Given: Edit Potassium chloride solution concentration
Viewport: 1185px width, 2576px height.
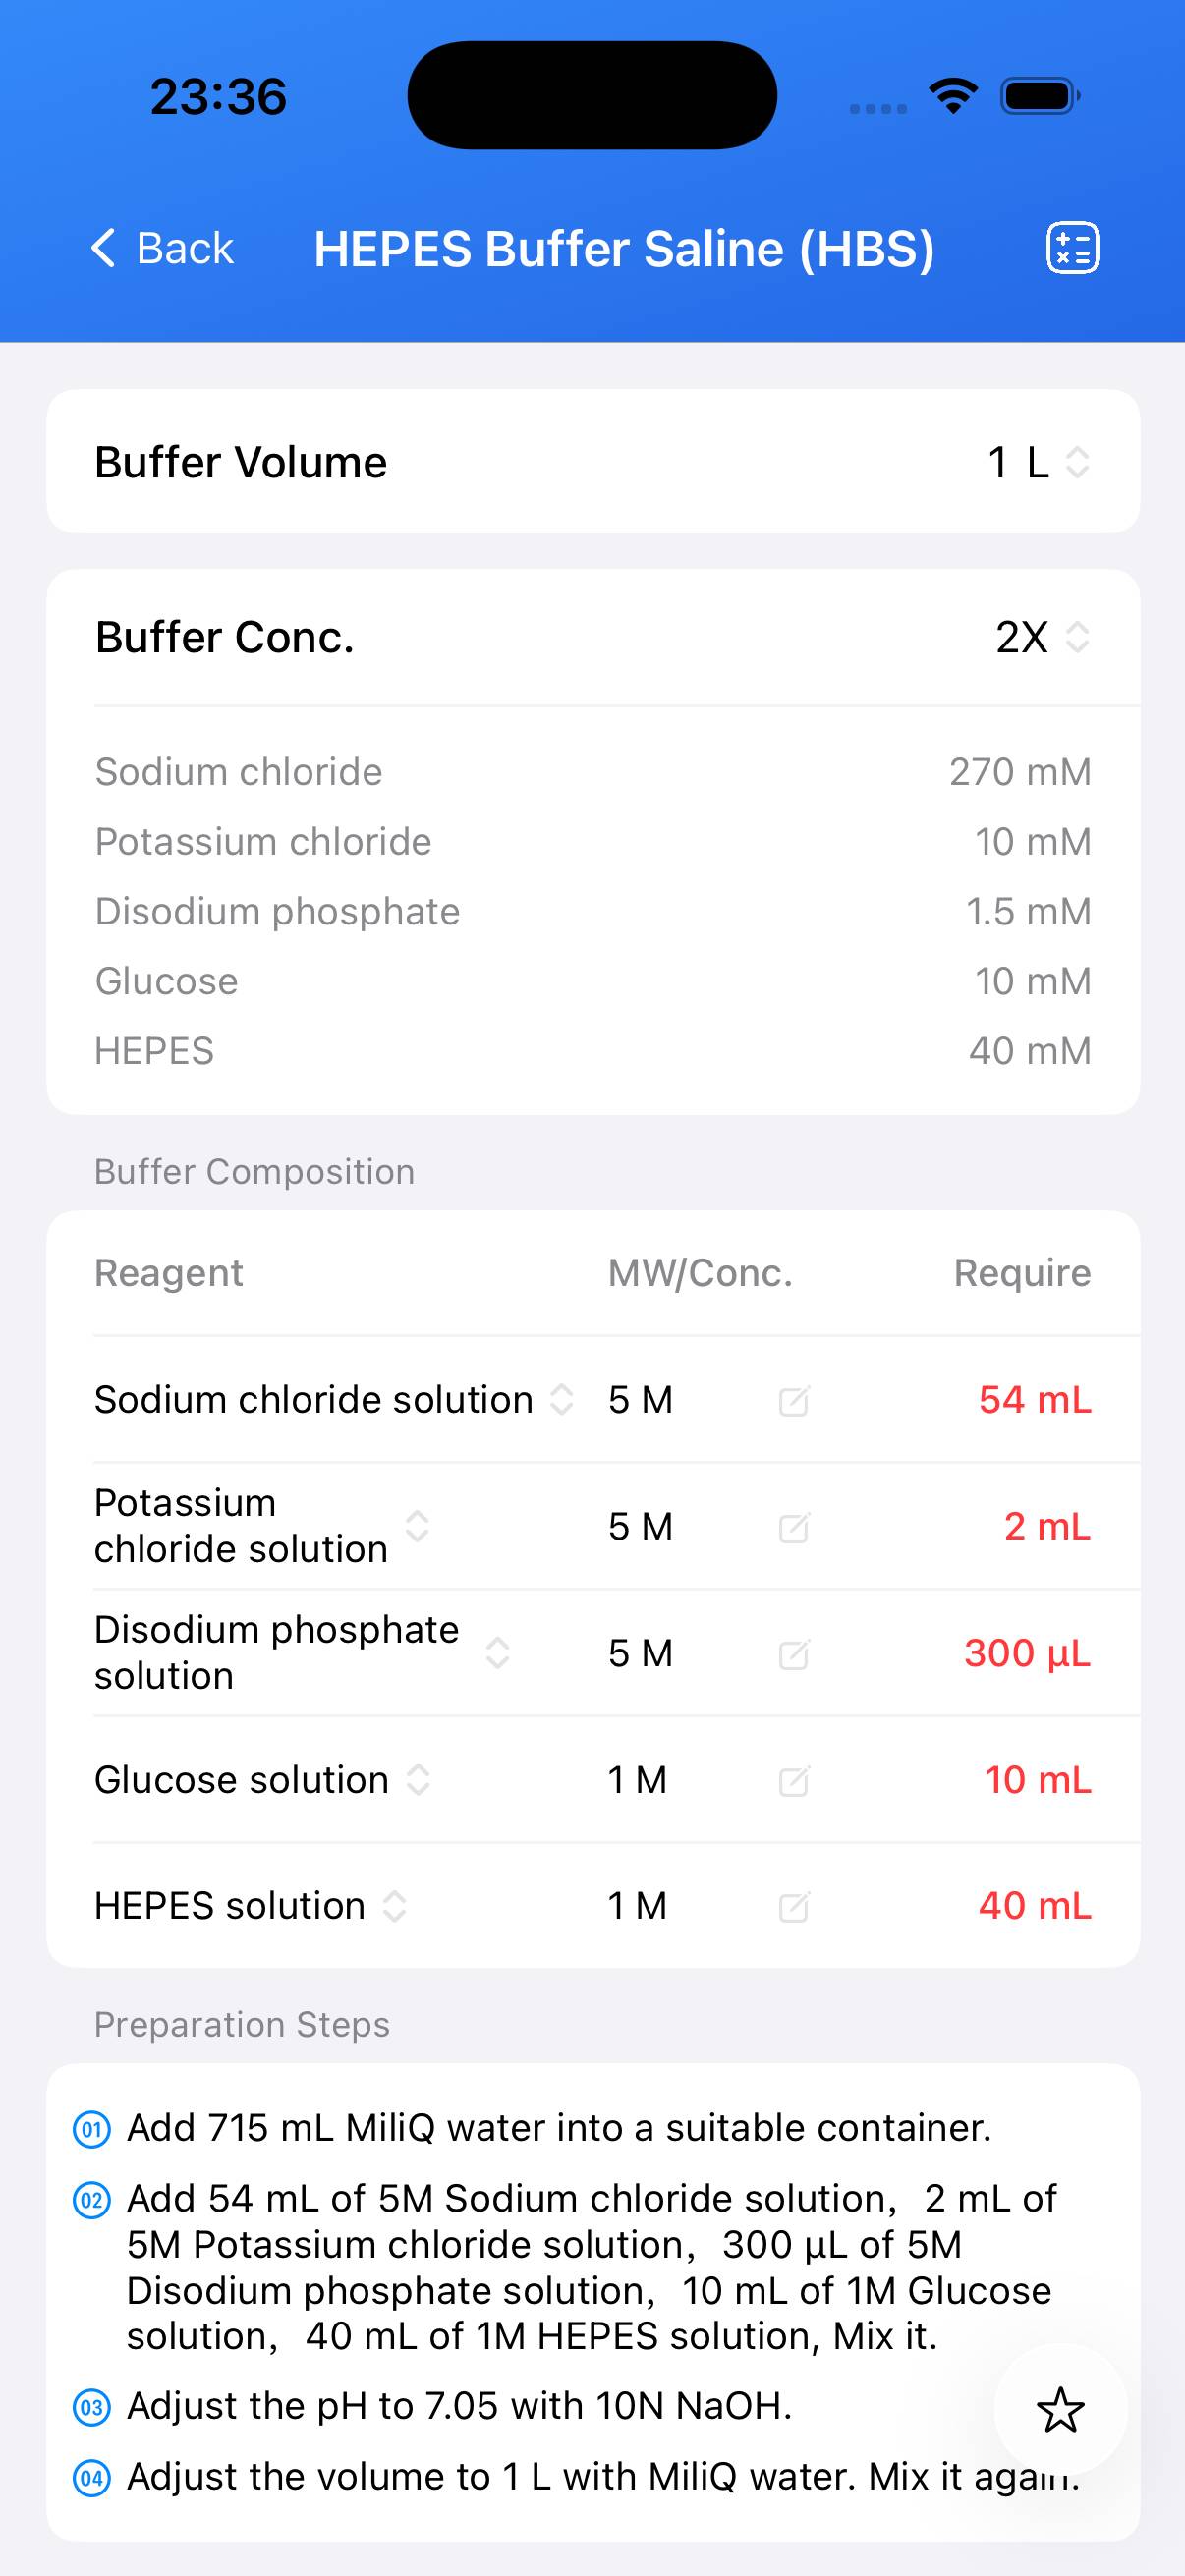Looking at the screenshot, I should 793,1528.
